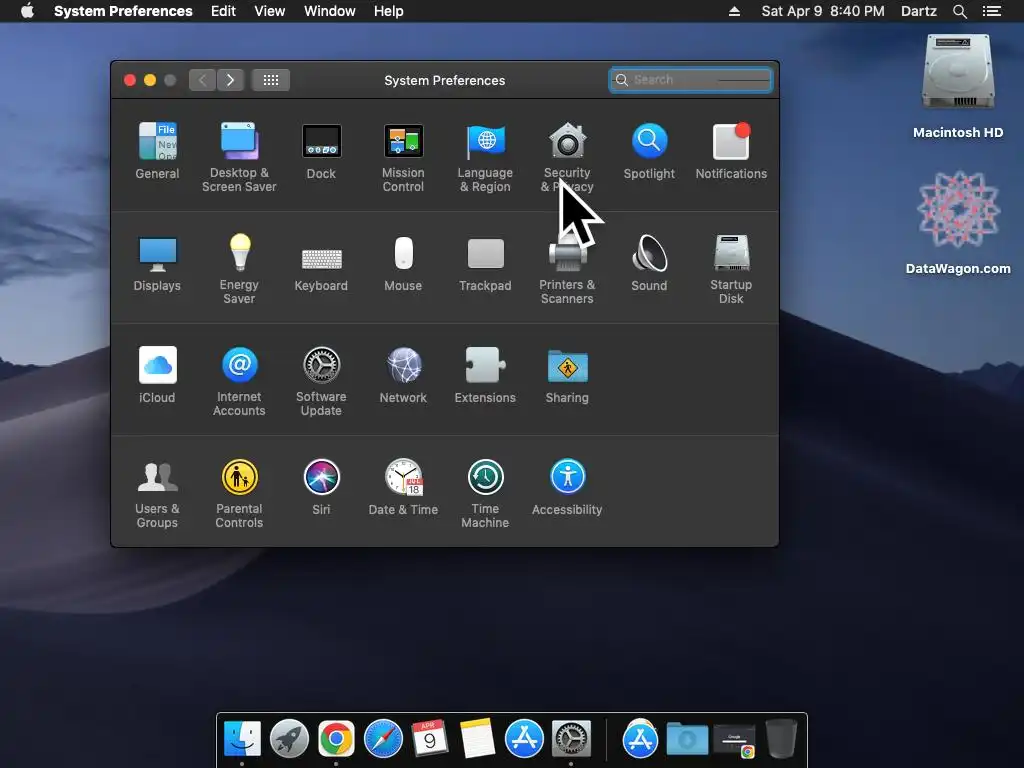This screenshot has width=1024, height=768.
Task: Open Trackpad preferences
Action: [x=485, y=263]
